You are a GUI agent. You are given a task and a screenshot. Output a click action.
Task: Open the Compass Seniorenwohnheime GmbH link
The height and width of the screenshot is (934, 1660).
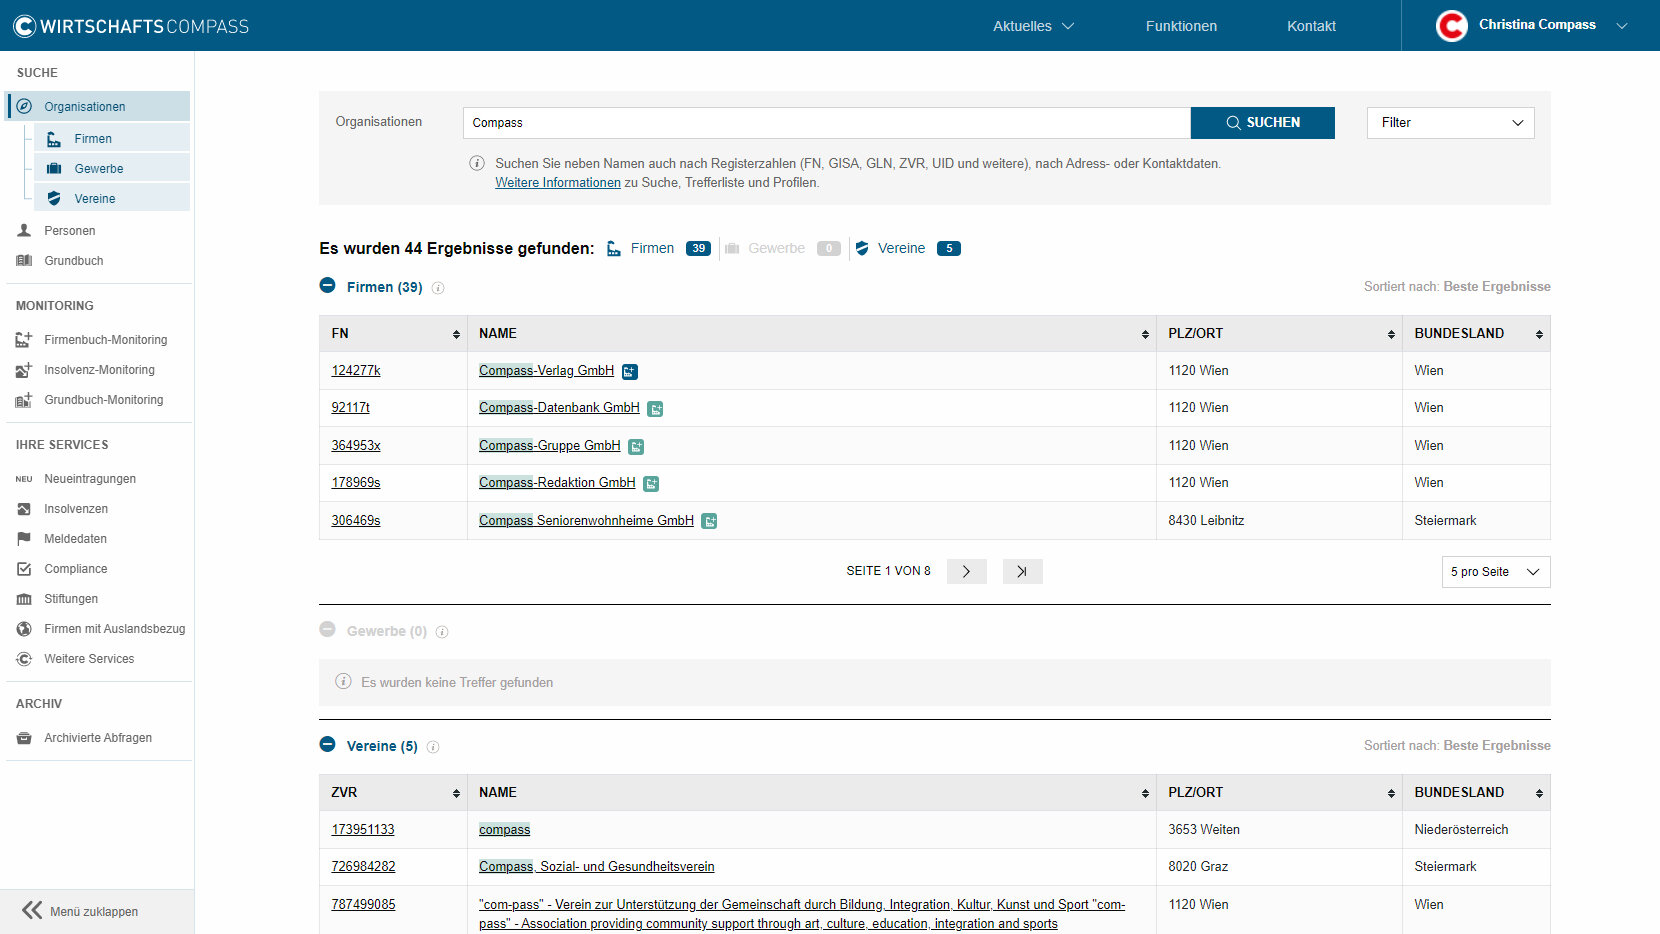pos(586,521)
